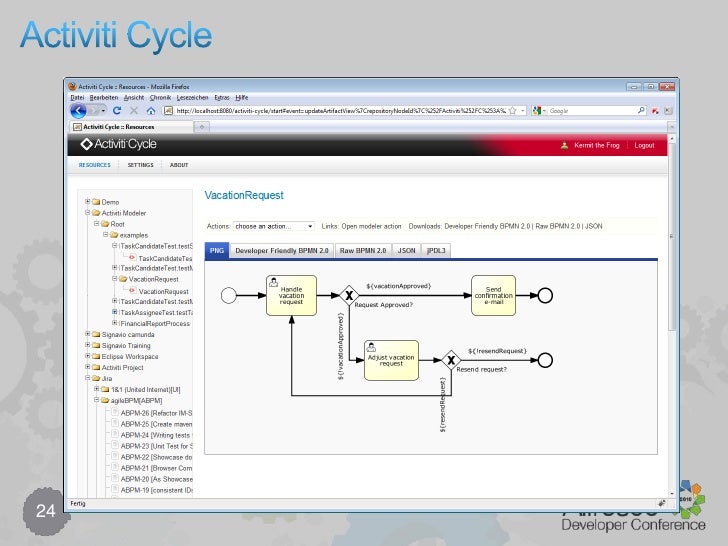728x546 pixels.
Task: Click the stop loading X icon
Action: click(x=134, y=110)
